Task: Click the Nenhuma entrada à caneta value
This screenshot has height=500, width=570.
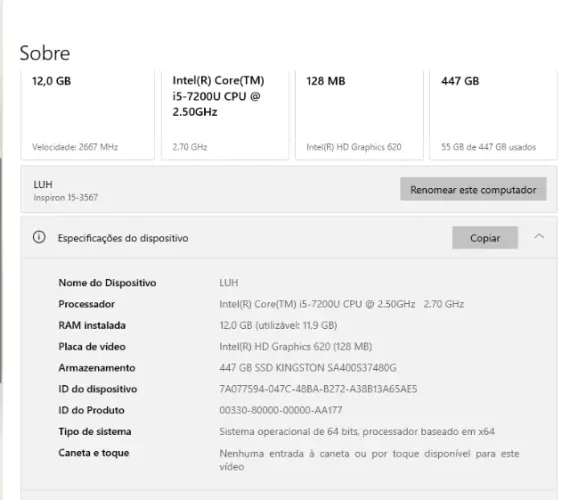Action: tap(369, 460)
